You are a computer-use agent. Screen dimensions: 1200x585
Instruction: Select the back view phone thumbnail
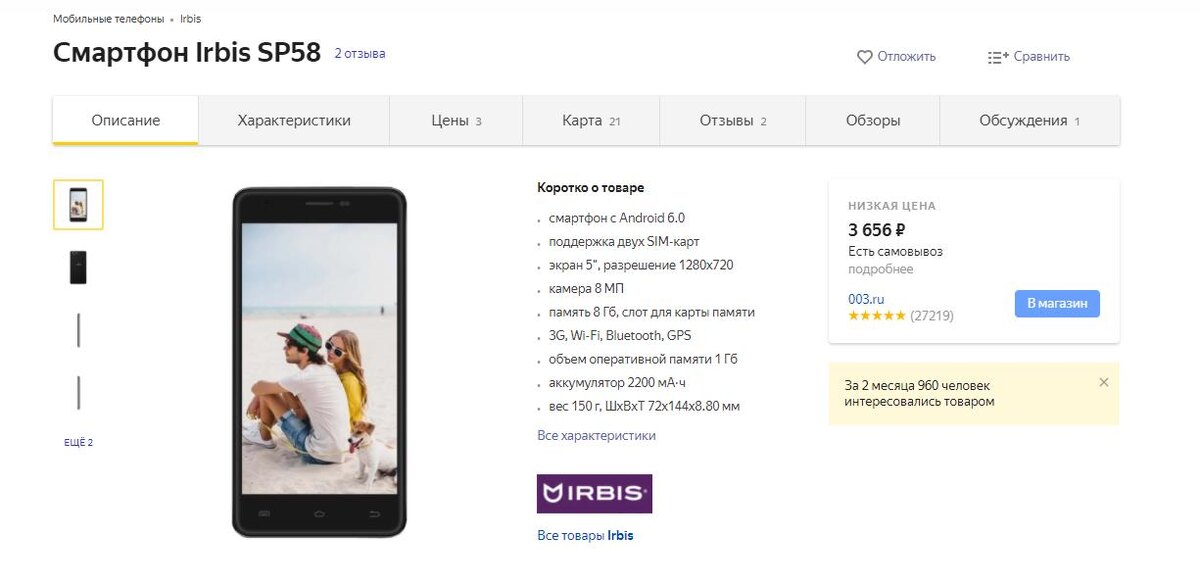tap(78, 267)
